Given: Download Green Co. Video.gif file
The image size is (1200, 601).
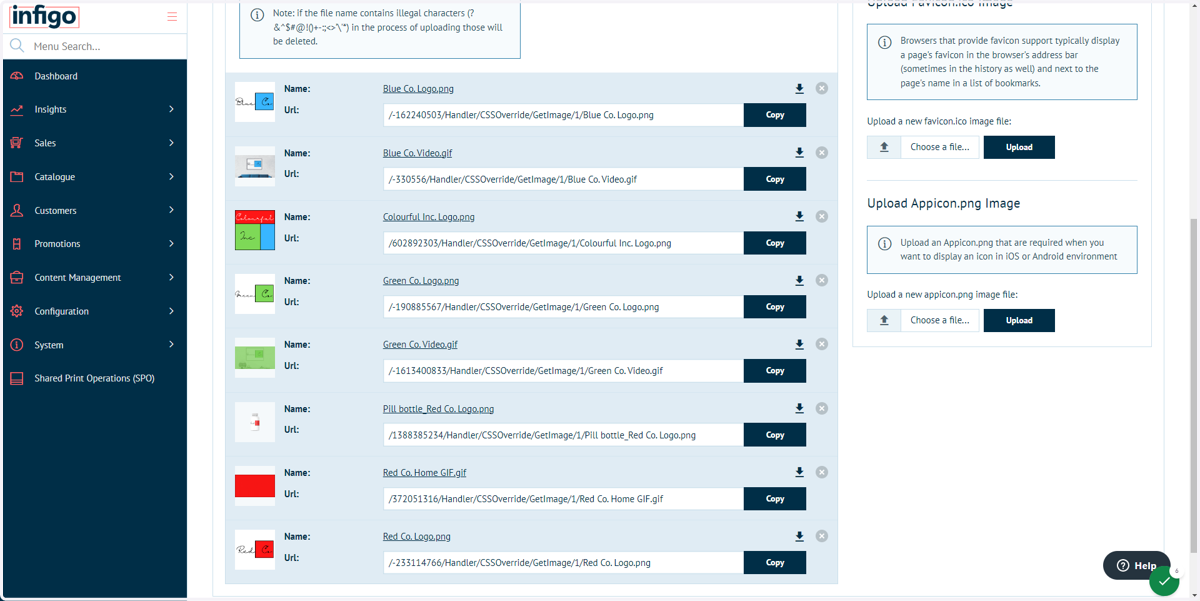Looking at the screenshot, I should tap(799, 345).
